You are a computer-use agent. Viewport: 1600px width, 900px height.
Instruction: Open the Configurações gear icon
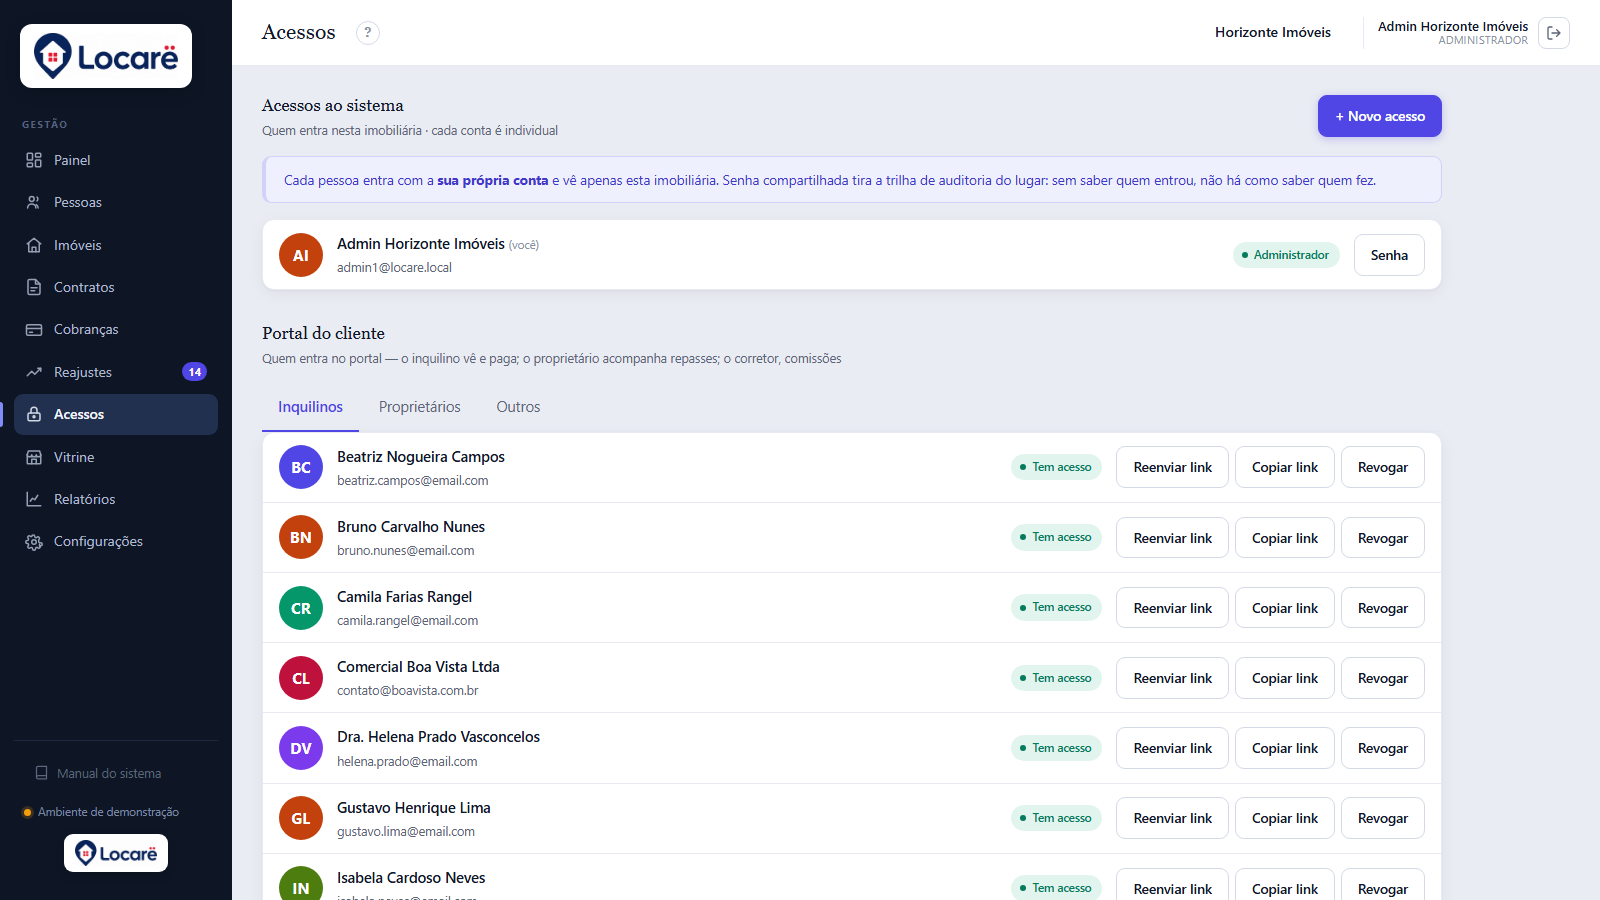[x=34, y=541]
